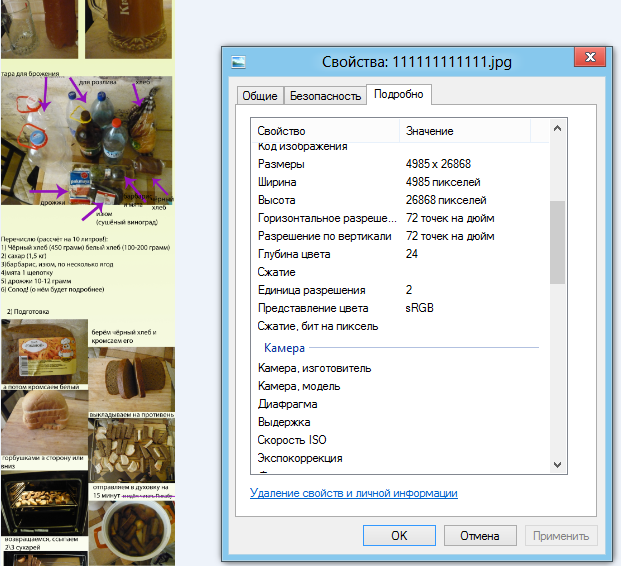
Task: Select the Скорость ISO row
Action: coord(400,440)
